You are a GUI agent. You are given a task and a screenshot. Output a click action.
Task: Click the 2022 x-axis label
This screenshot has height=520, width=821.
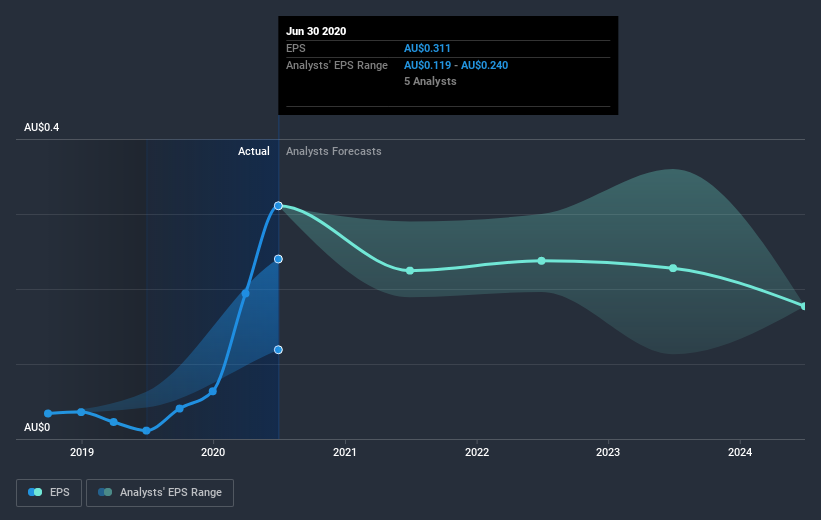(477, 452)
